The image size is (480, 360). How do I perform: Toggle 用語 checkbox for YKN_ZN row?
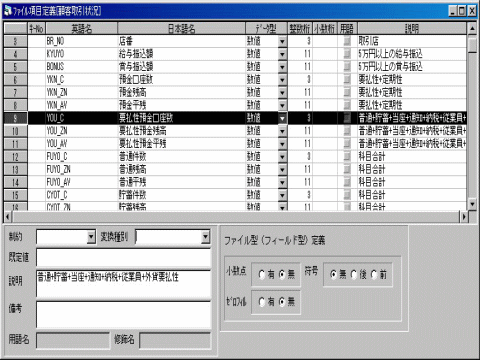(x=347, y=92)
